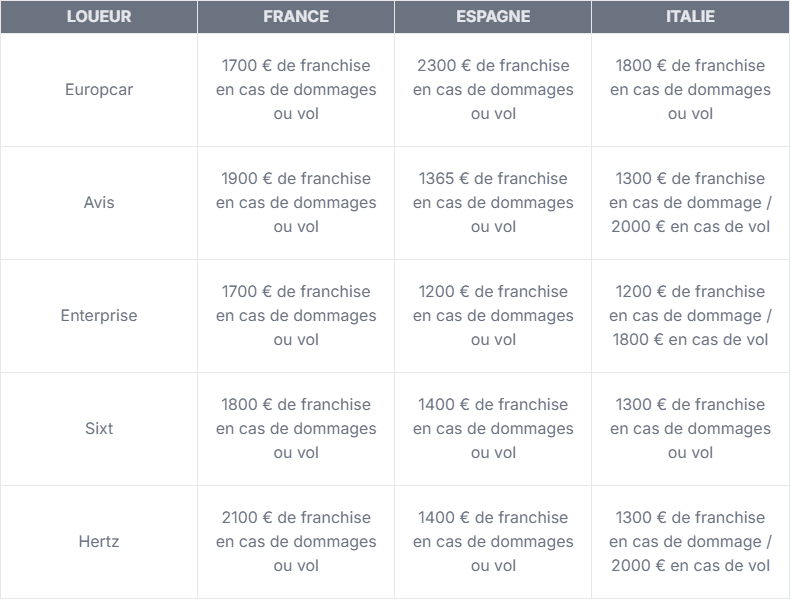The image size is (790, 599).
Task: Click Sixt's 1800 € France cell
Action: [x=296, y=429]
